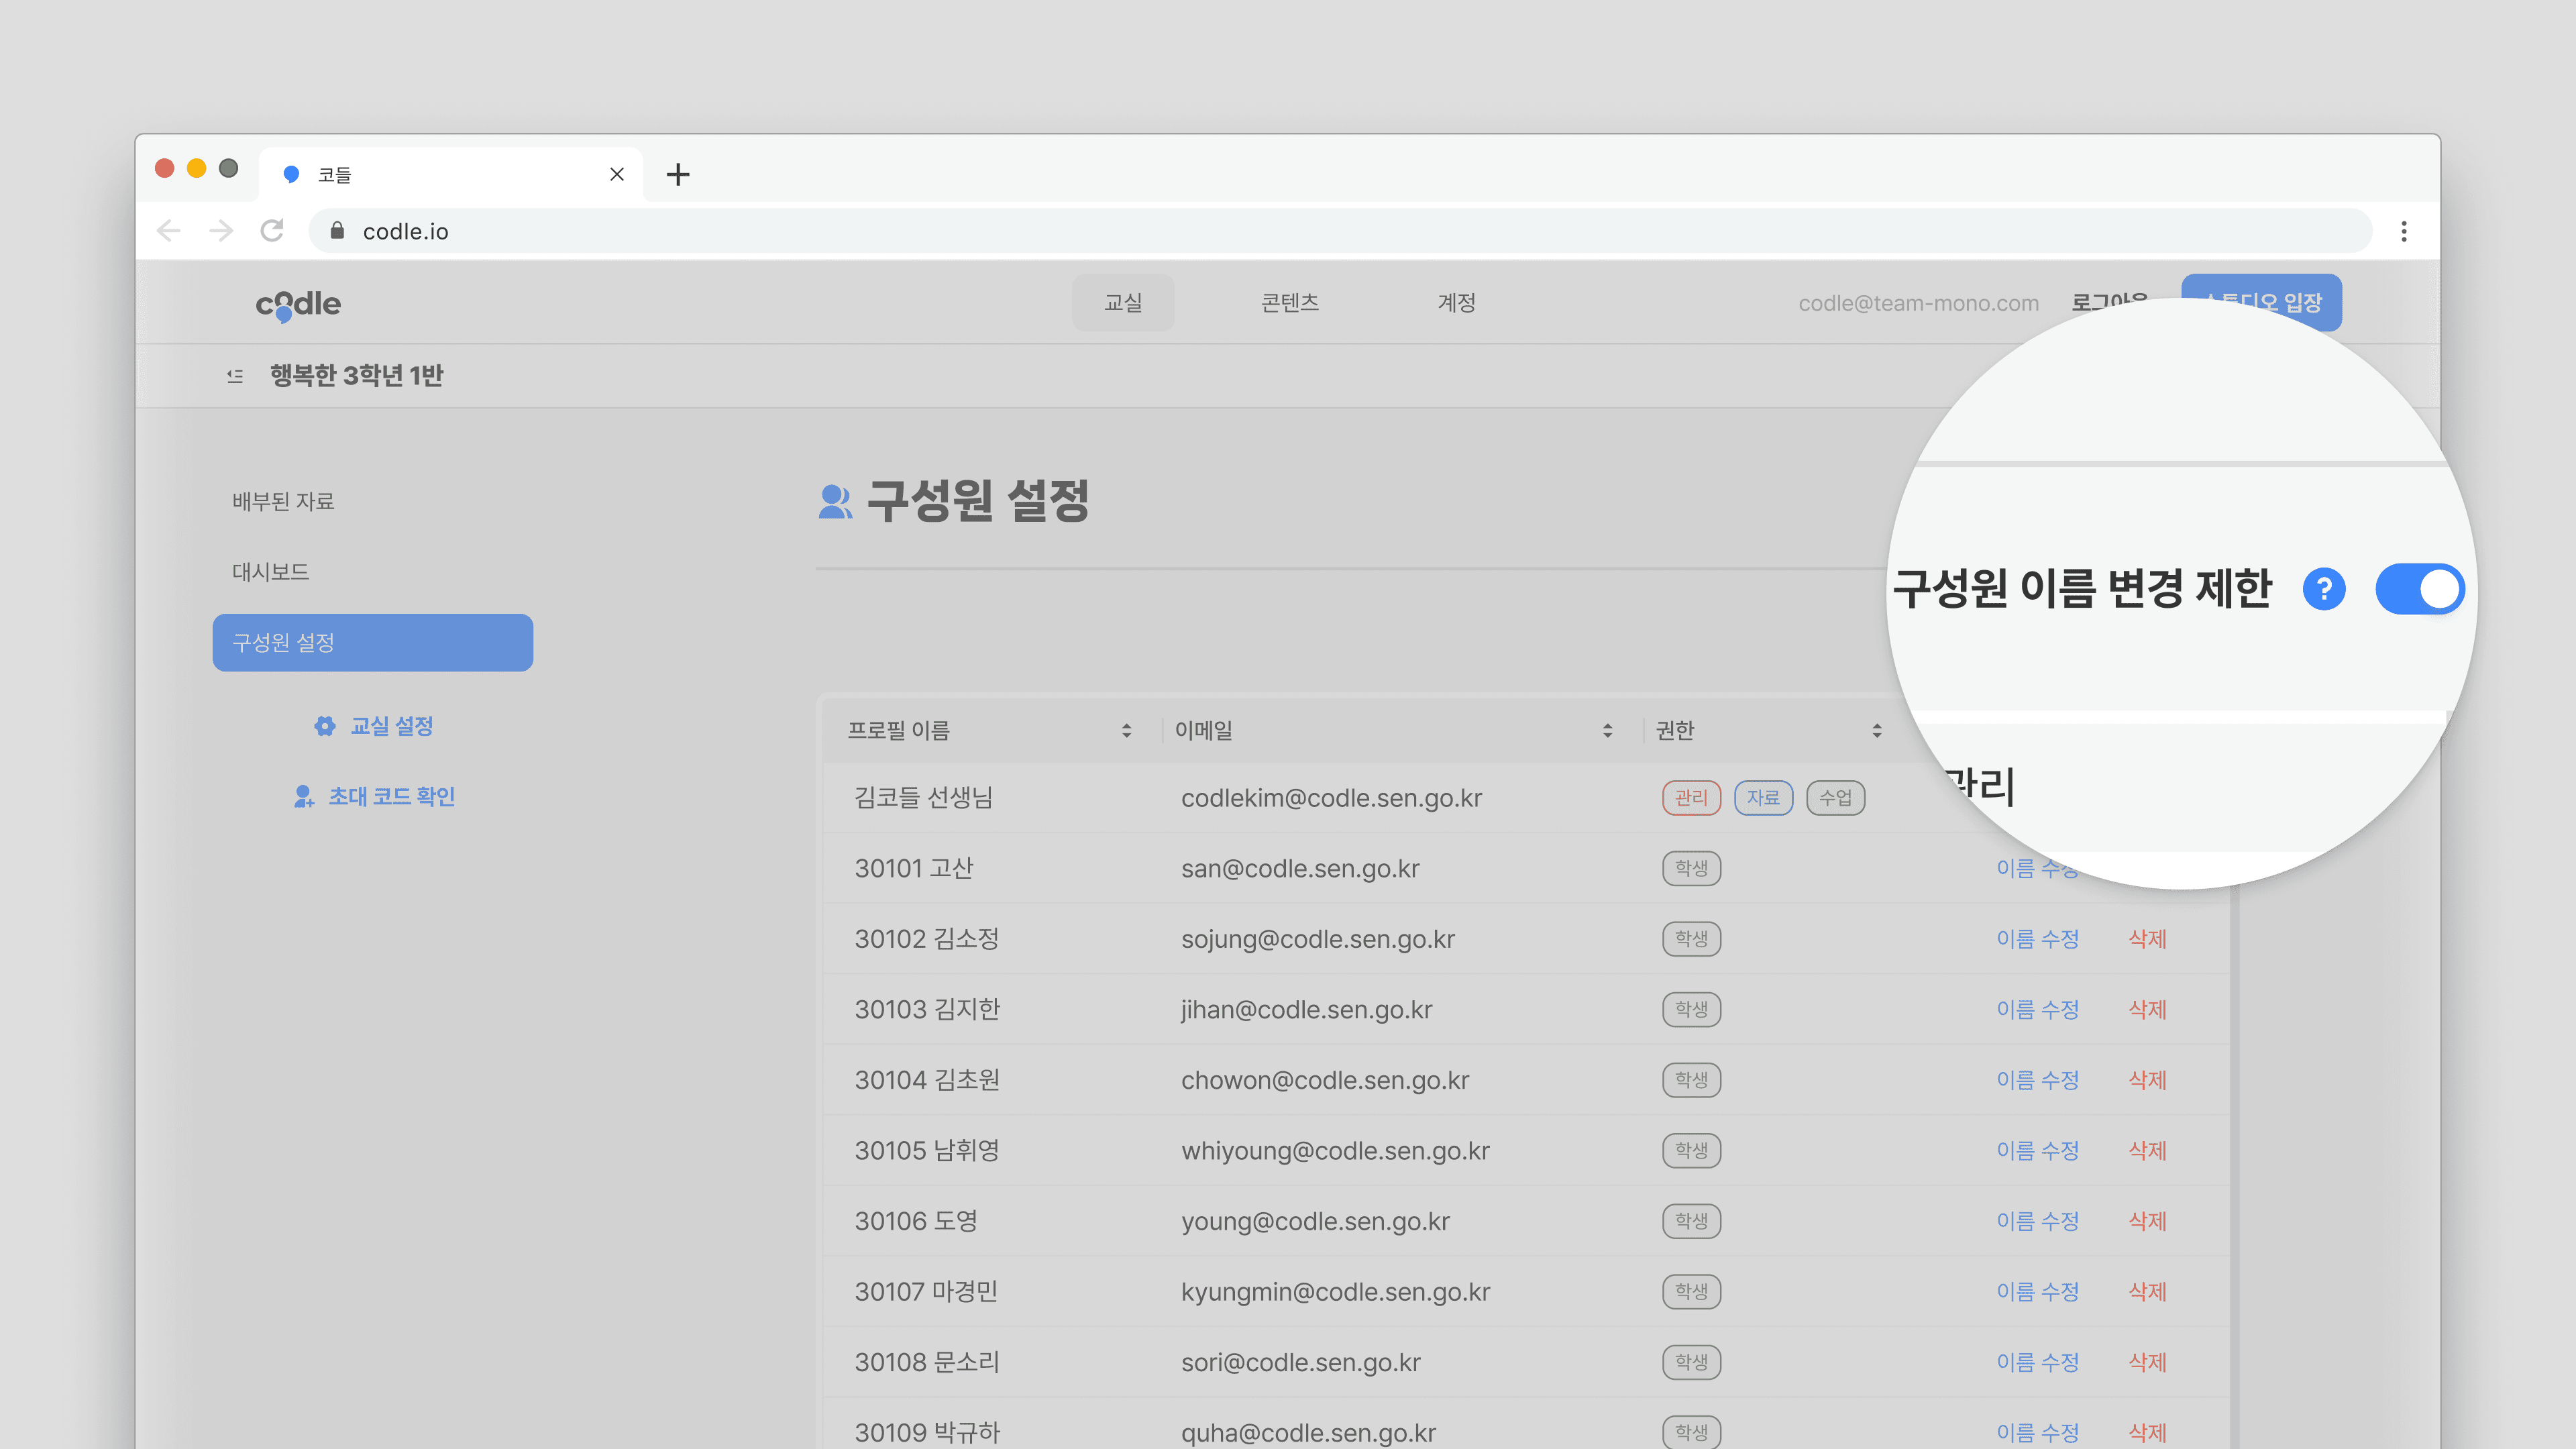Open the 교실 tab
The image size is (2576, 1449).
click(1123, 302)
